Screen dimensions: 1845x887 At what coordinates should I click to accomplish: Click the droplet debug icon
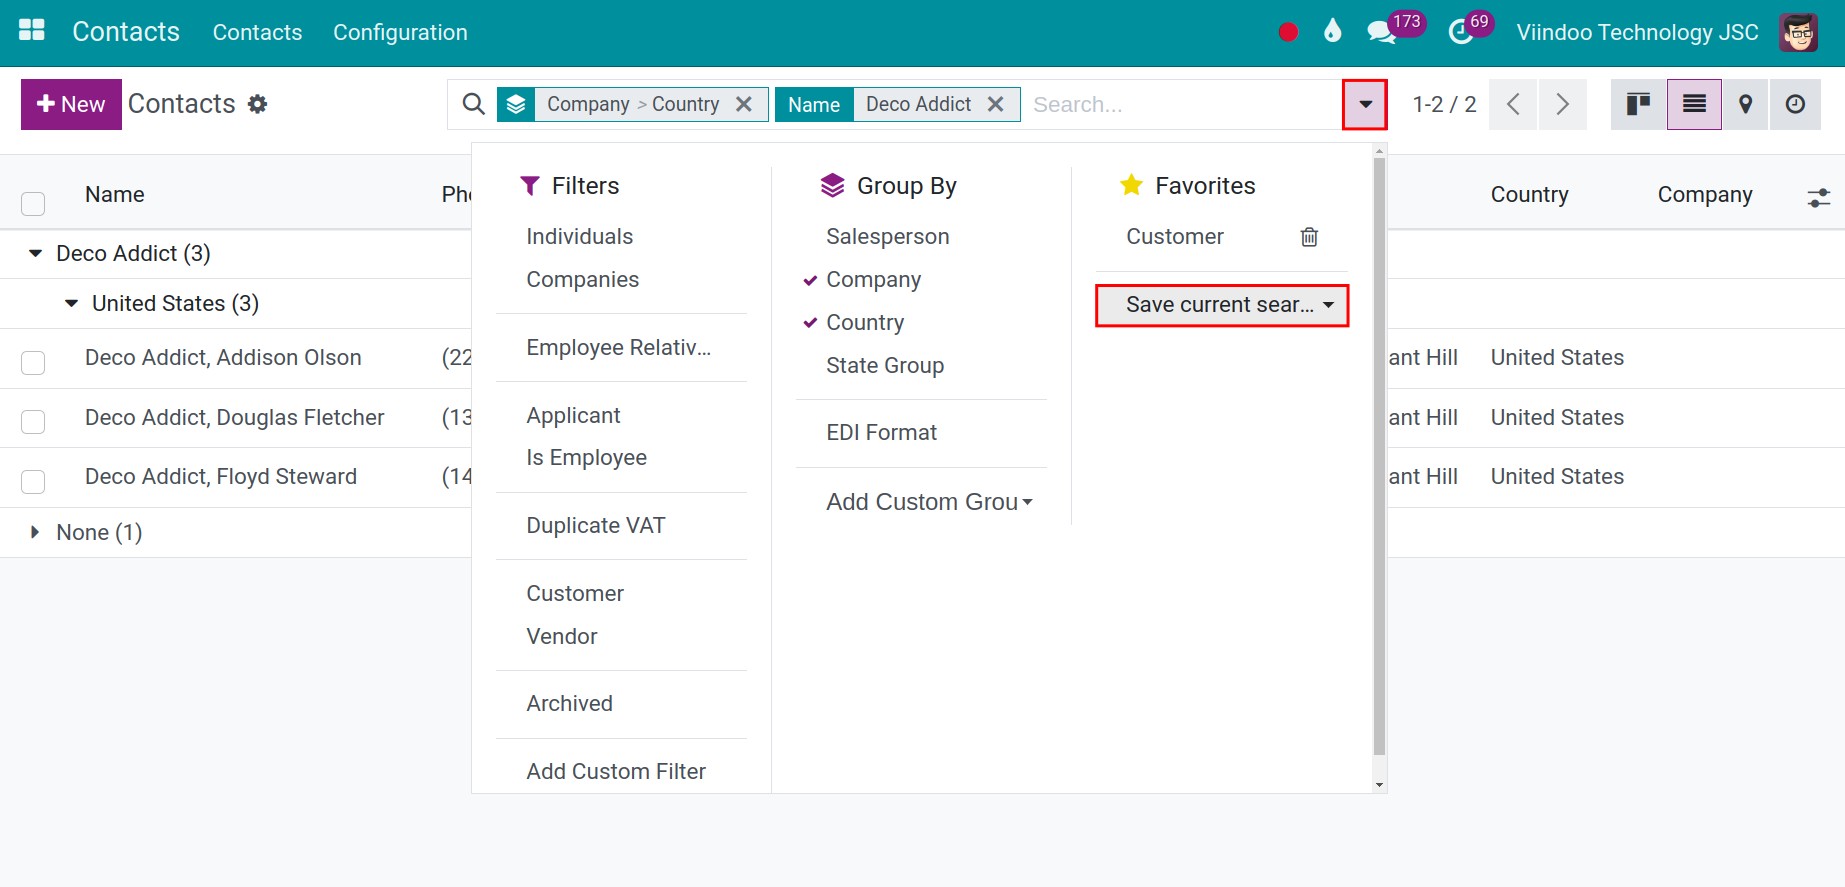click(1332, 31)
